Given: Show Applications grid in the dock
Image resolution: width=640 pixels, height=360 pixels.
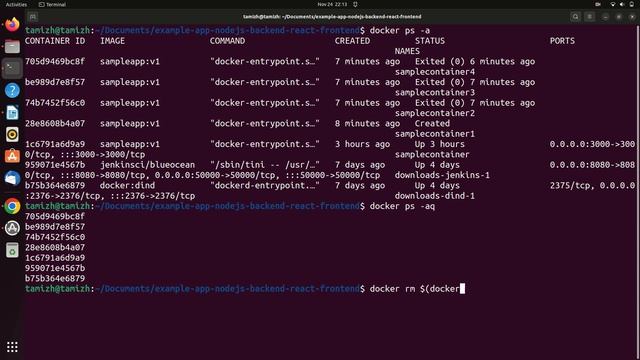Looking at the screenshot, I should point(12,347).
